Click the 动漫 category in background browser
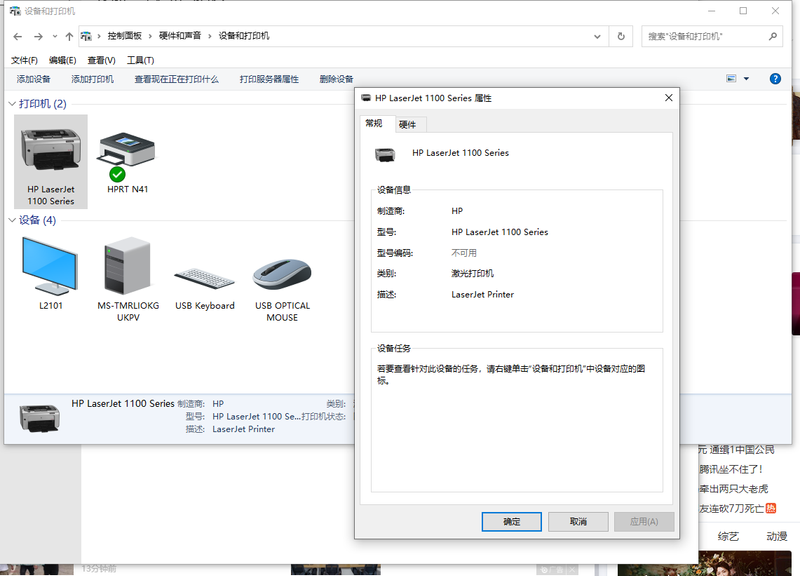 click(x=777, y=536)
